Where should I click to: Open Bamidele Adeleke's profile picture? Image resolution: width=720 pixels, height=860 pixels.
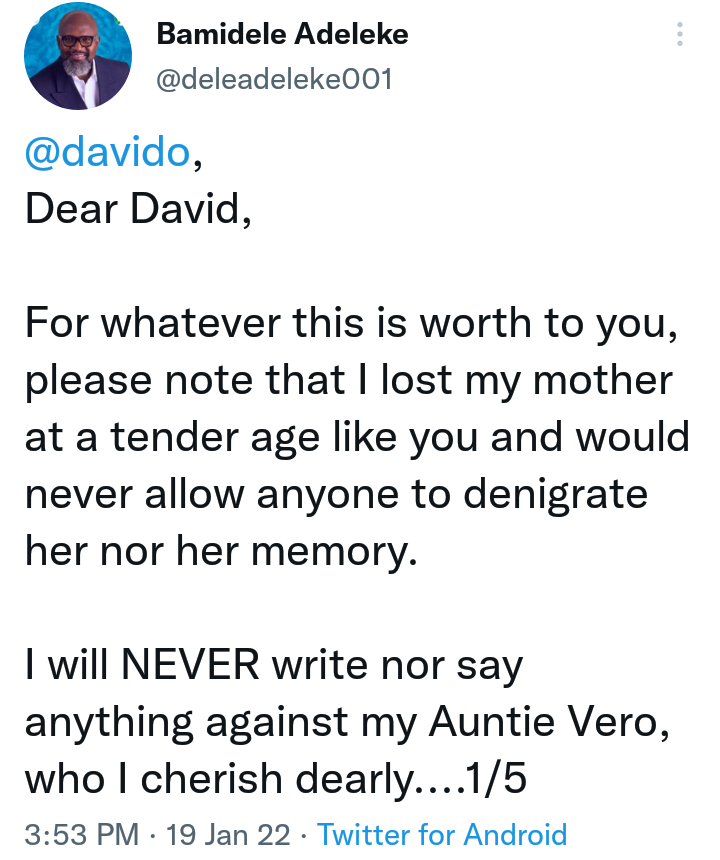click(78, 55)
